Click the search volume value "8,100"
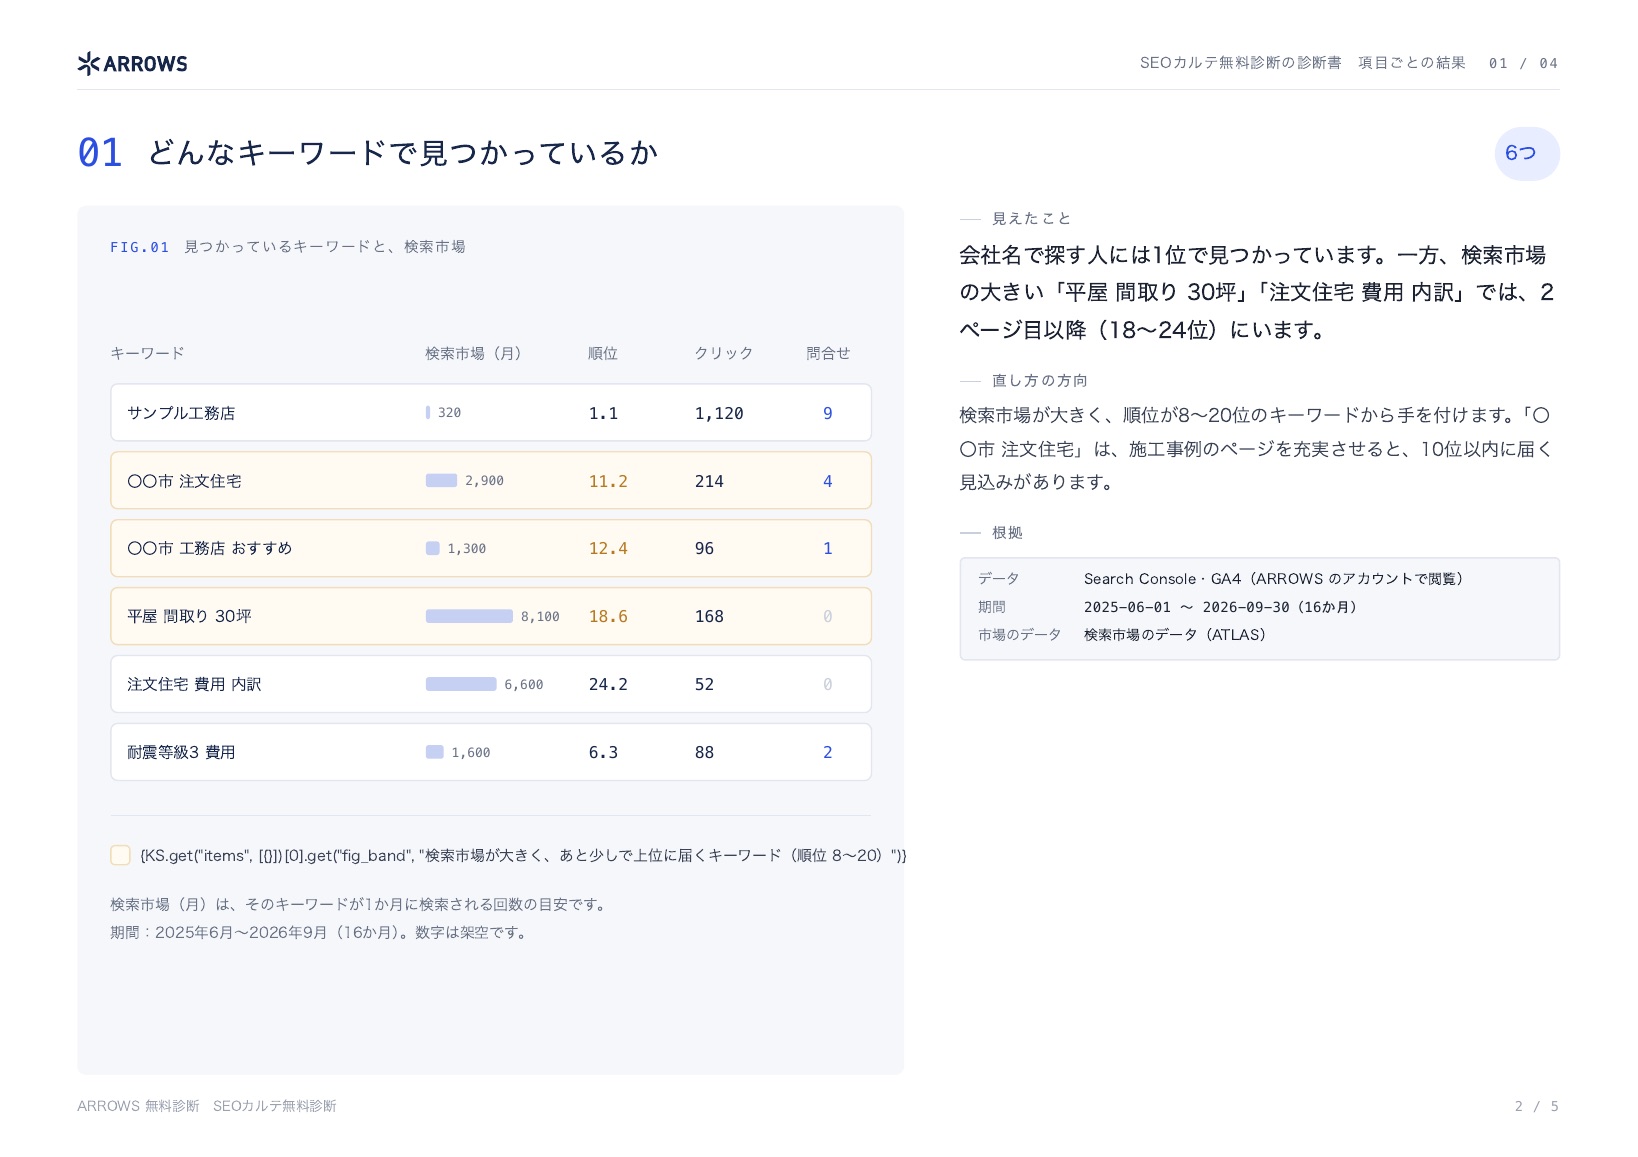The width and height of the screenshot is (1638, 1157). pos(540,616)
